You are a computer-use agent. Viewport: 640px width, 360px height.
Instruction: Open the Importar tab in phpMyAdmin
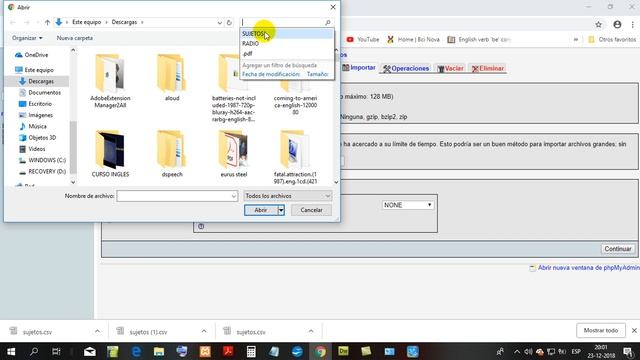tap(359, 68)
